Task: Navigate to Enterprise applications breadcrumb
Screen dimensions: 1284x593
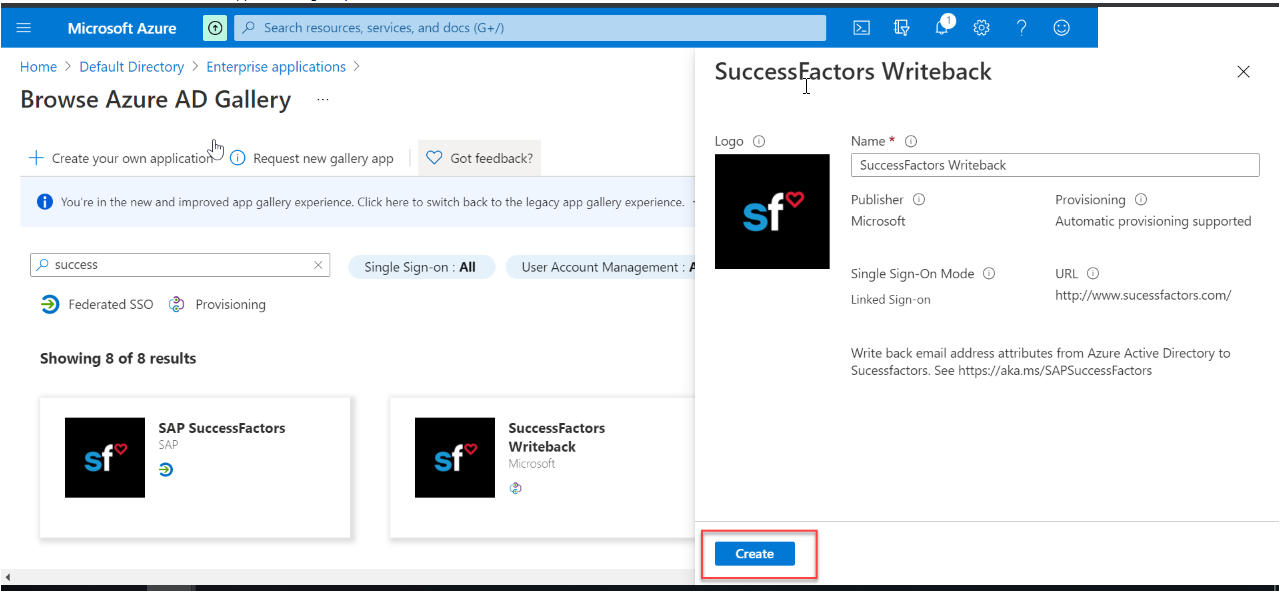Action: pos(276,66)
